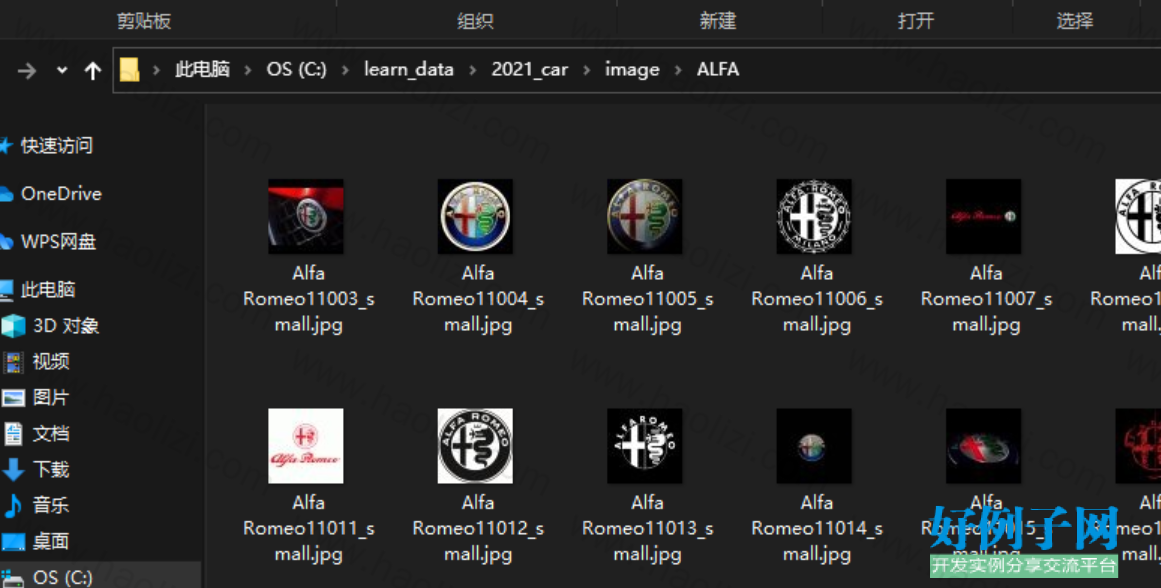The height and width of the screenshot is (588, 1161).
Task: Click file name Alfa Romeo11007_small.jpg
Action: click(986, 299)
